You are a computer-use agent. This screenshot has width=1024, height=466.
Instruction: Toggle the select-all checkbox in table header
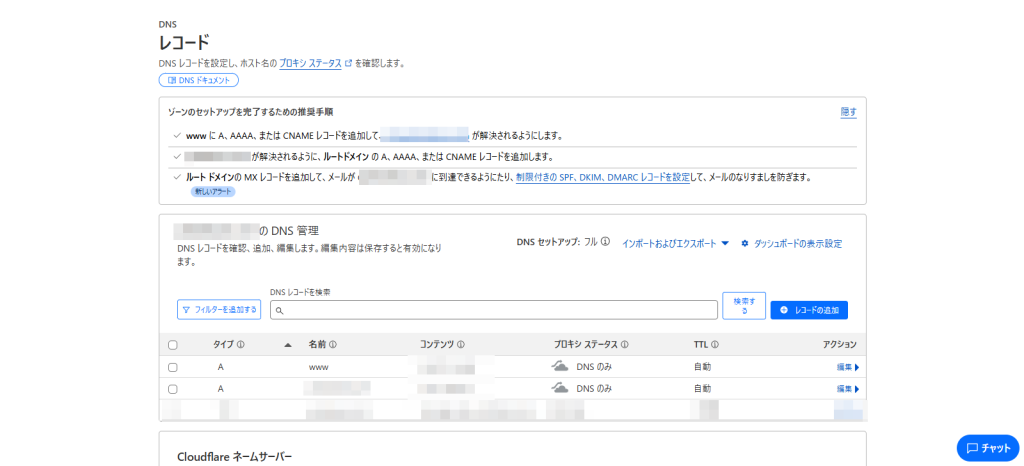[173, 345]
